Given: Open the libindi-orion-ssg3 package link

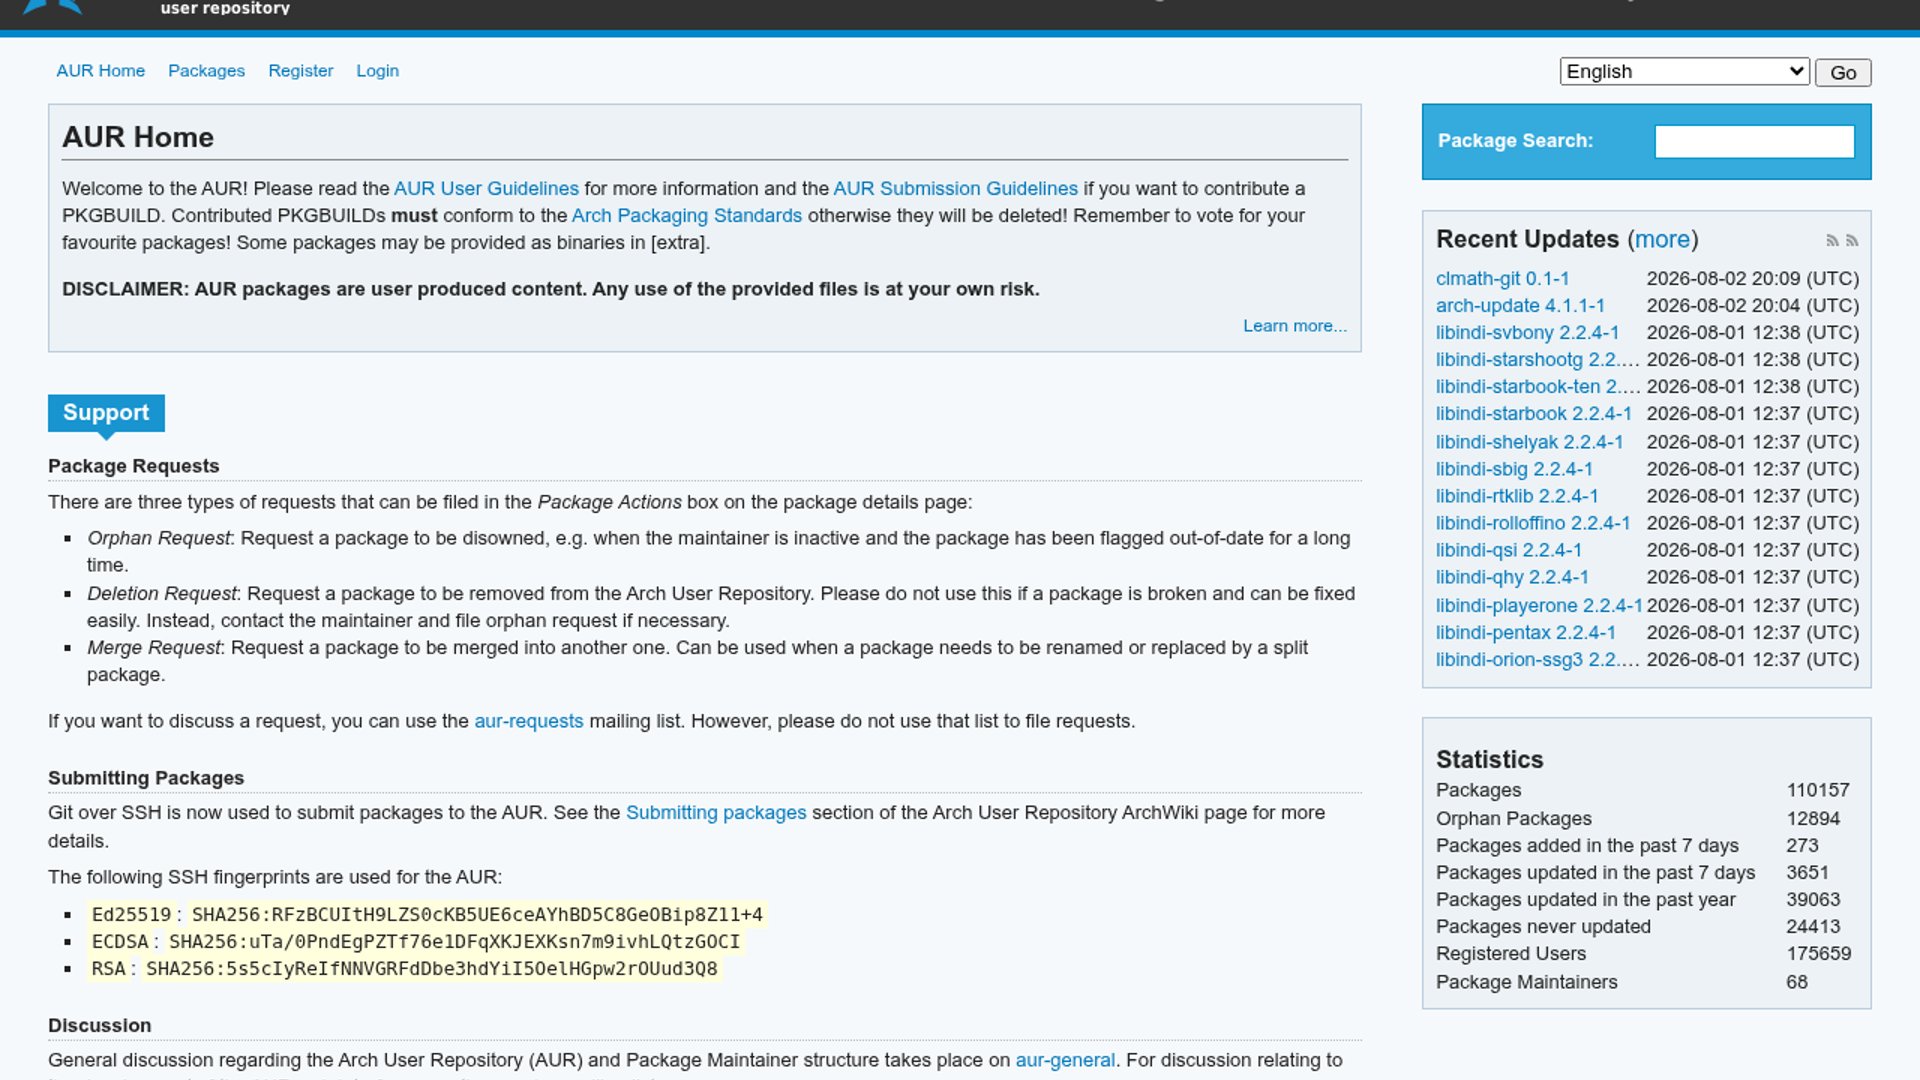Looking at the screenshot, I should click(x=1537, y=660).
